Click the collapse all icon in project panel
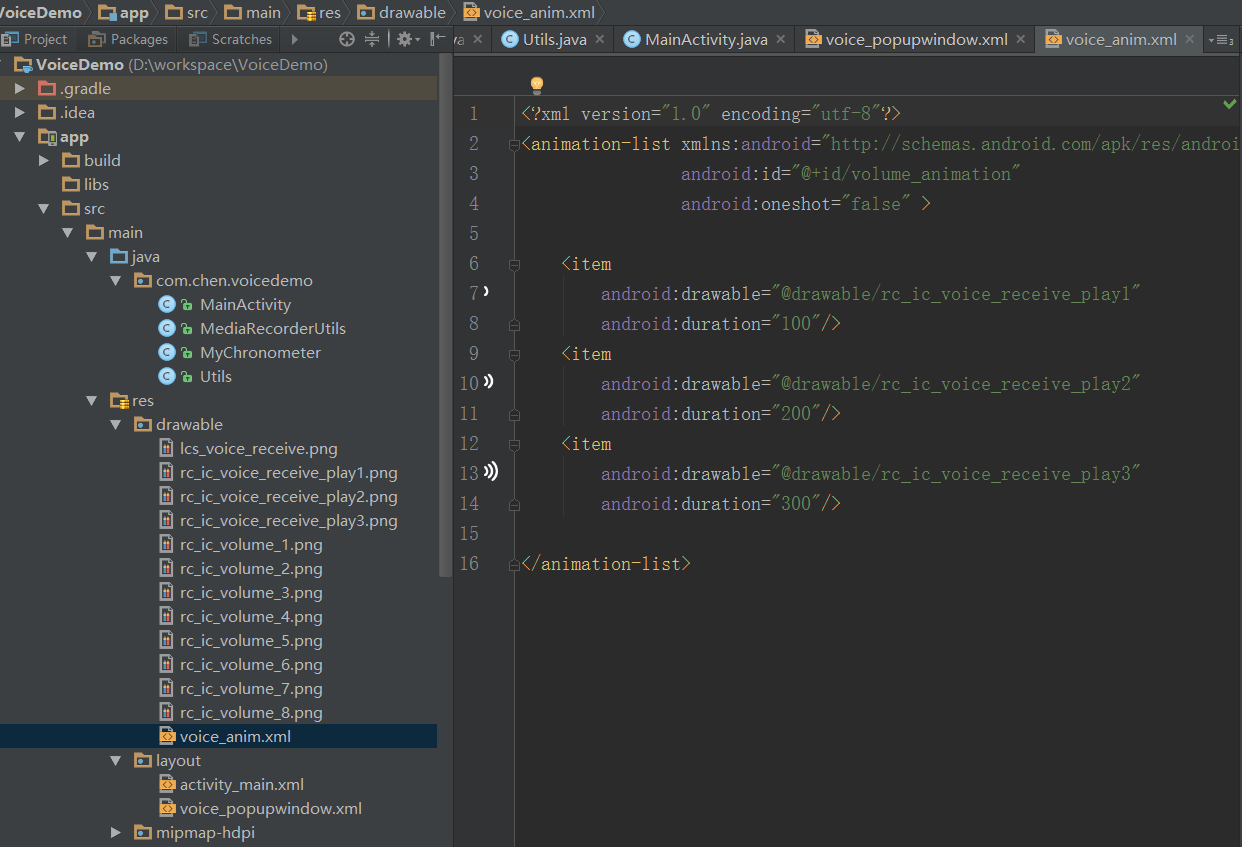The image size is (1242, 847). coord(372,39)
